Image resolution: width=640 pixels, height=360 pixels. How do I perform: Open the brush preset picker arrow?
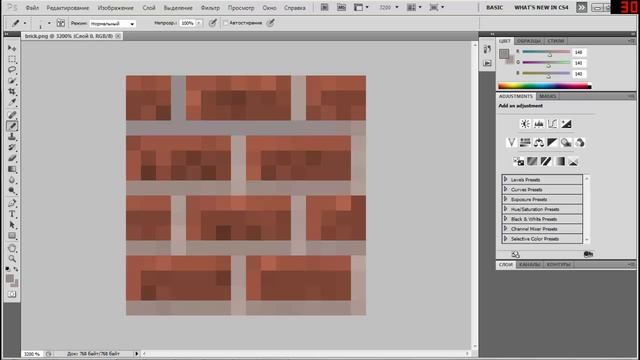pos(49,23)
